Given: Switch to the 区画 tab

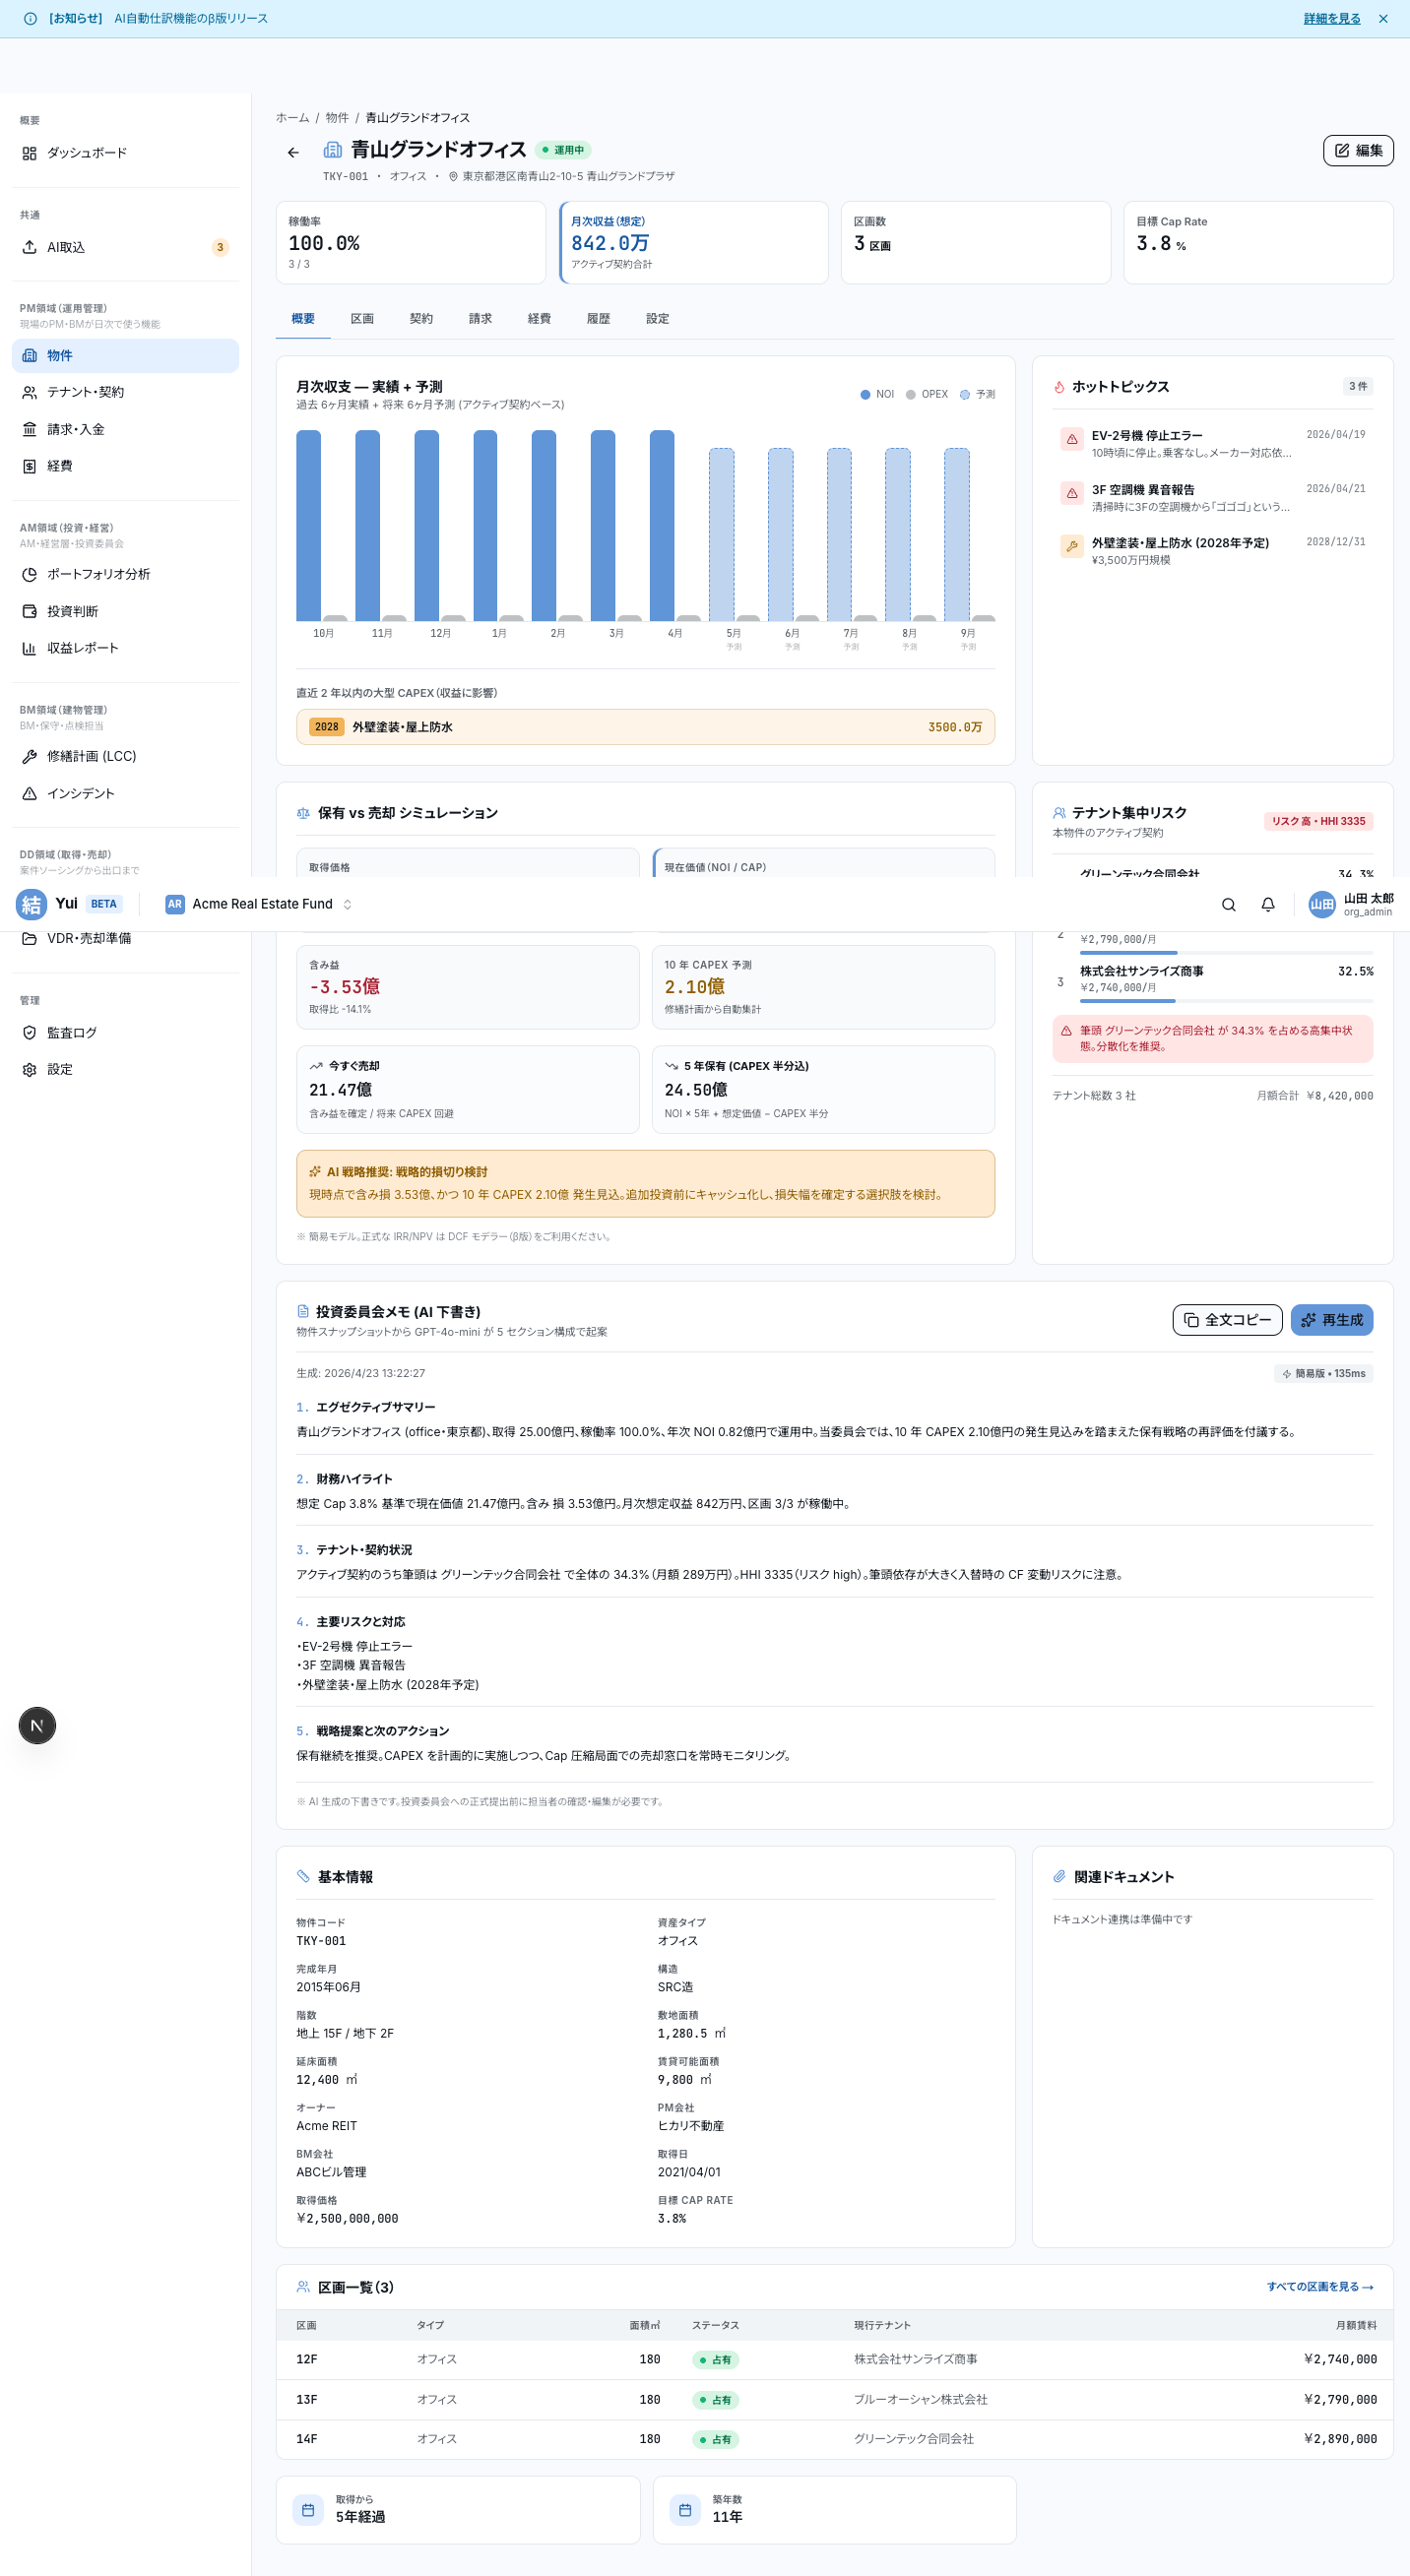Looking at the screenshot, I should pyautogui.click(x=362, y=319).
